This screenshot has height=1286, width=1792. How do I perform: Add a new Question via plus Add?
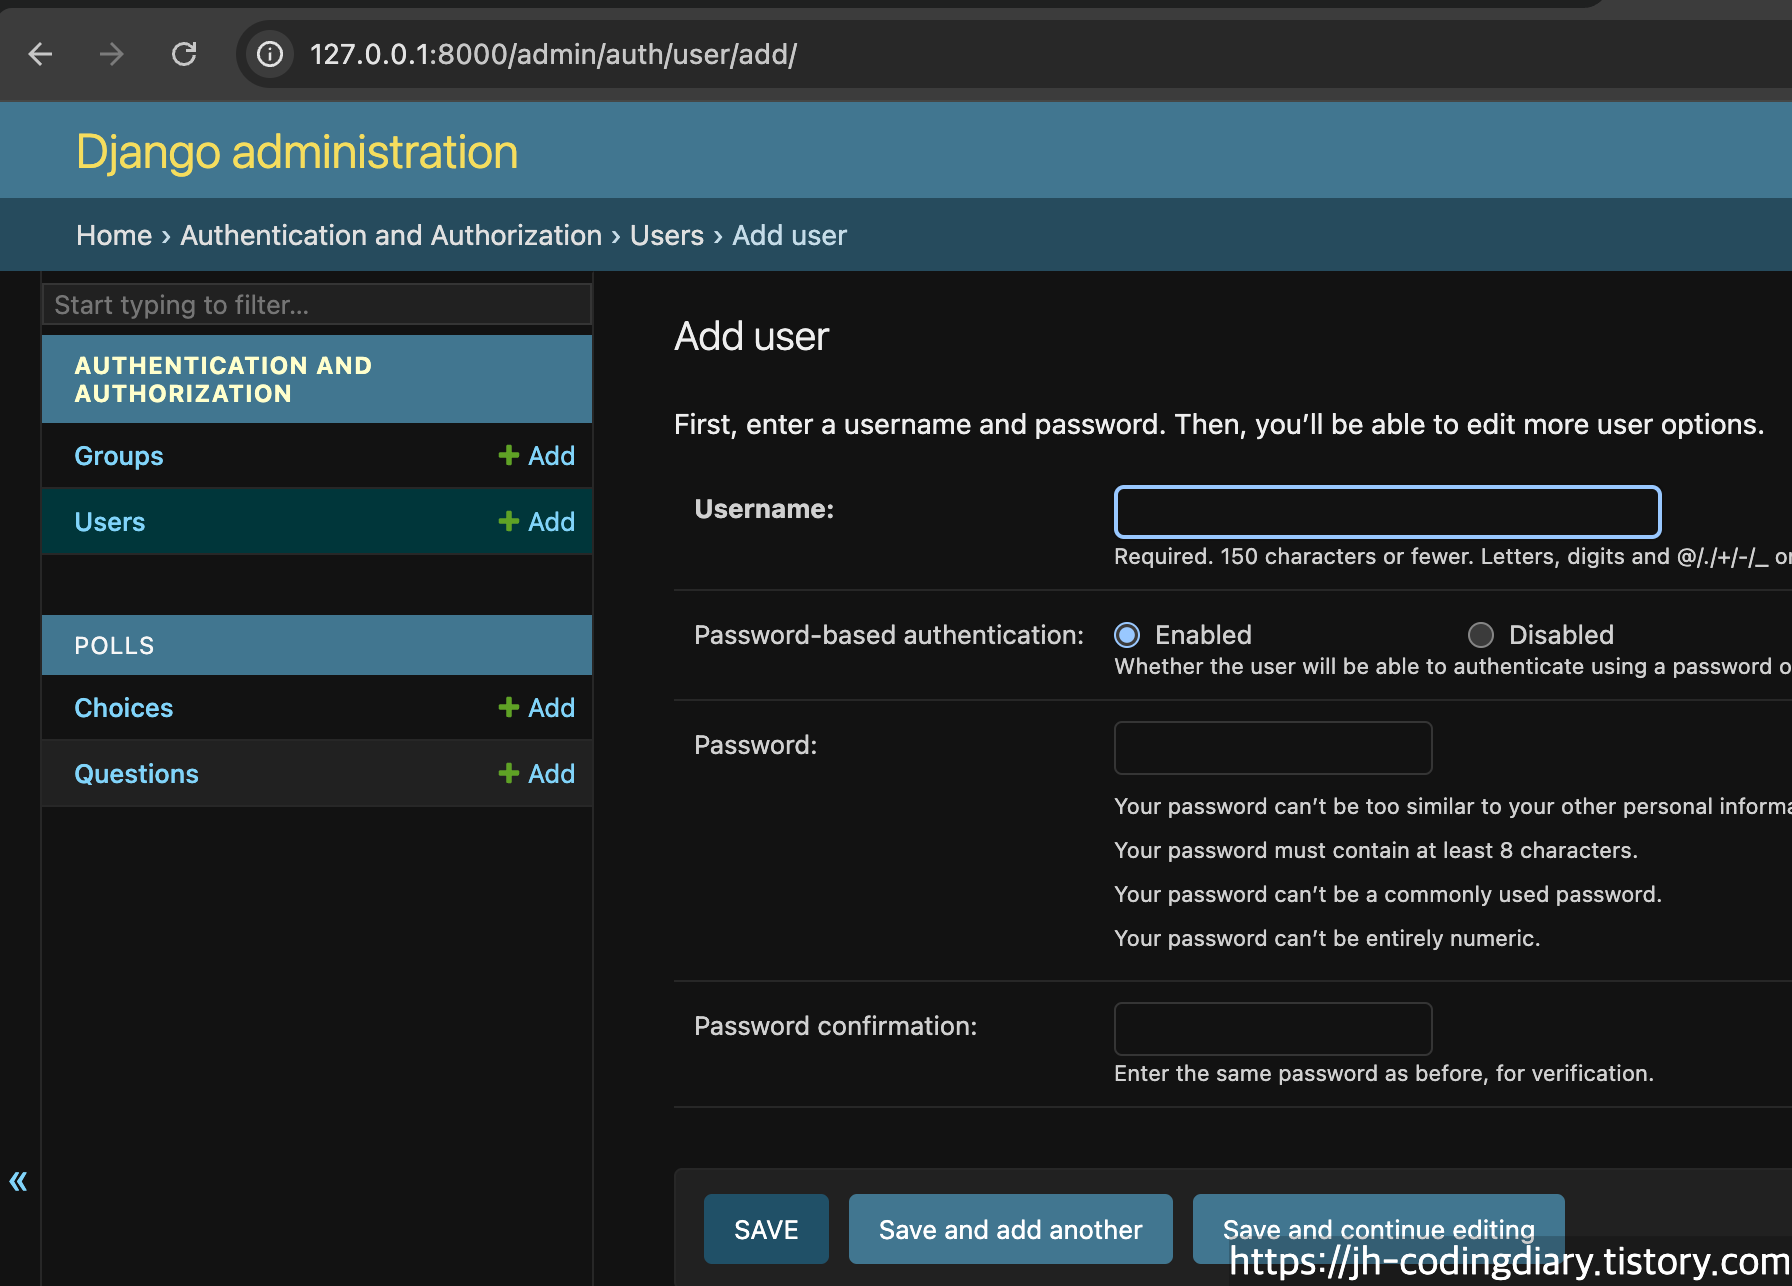point(537,774)
